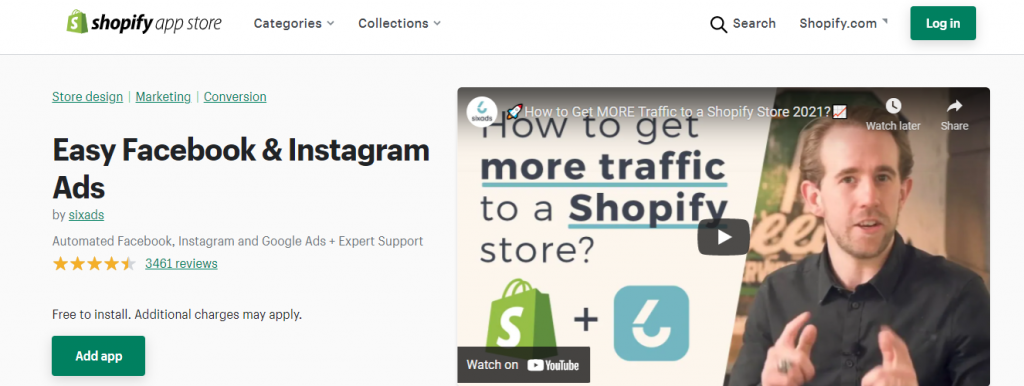Click the Search magnifier icon

pos(718,25)
